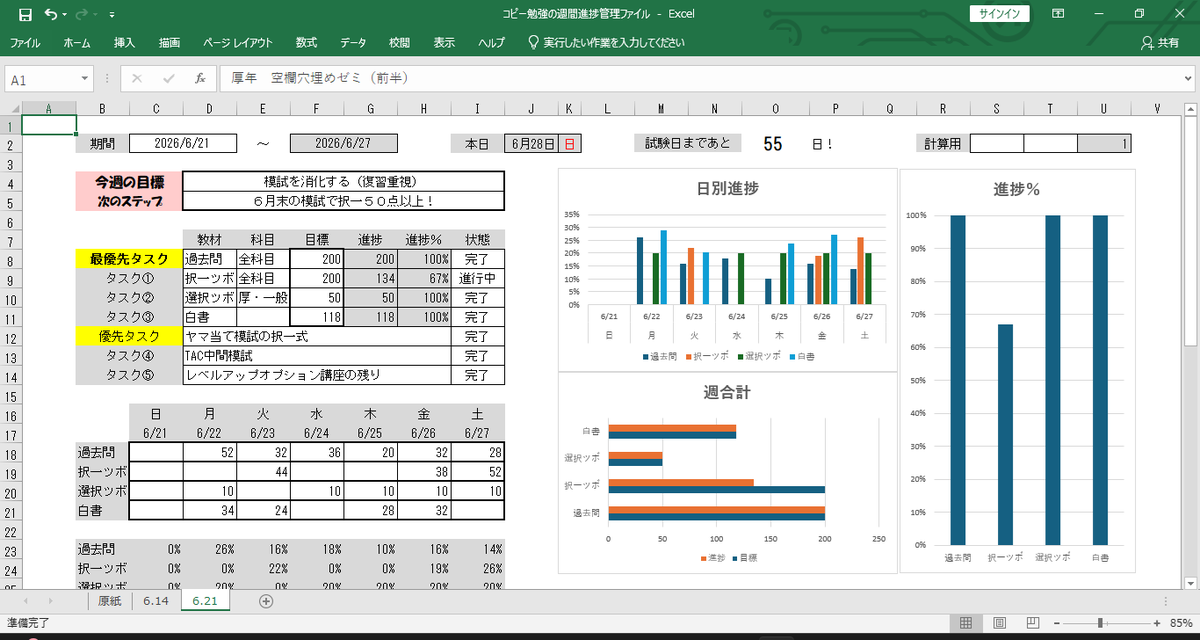This screenshot has height=640, width=1200.
Task: Open the Name Box dropdown arrow
Action: click(x=84, y=79)
